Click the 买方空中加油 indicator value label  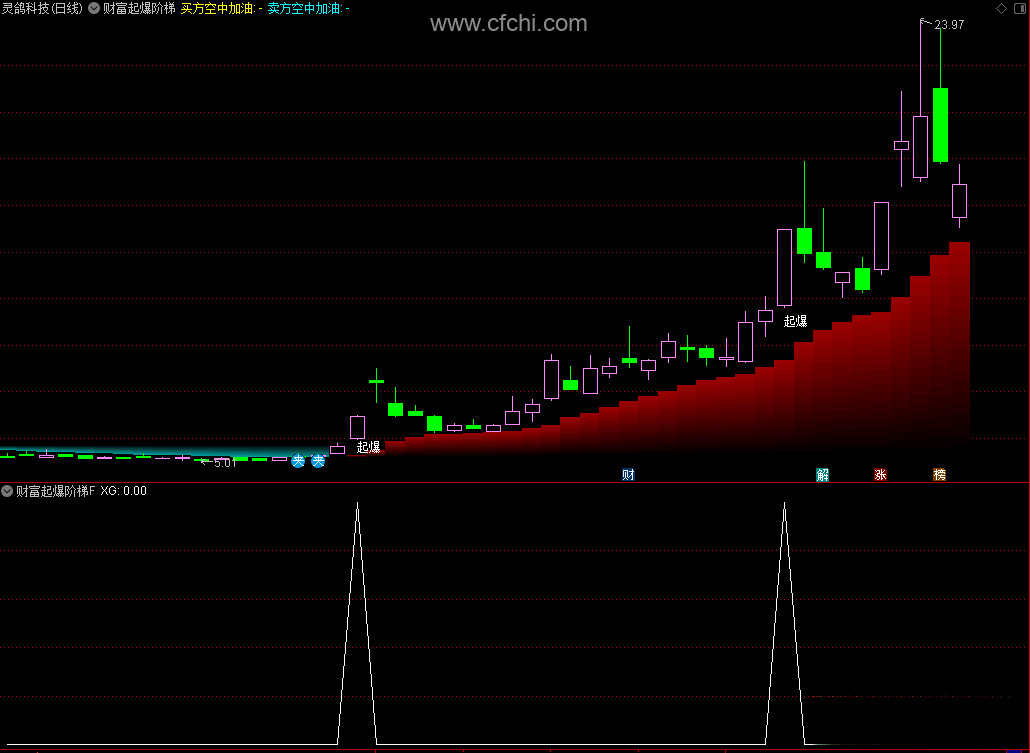tap(221, 8)
